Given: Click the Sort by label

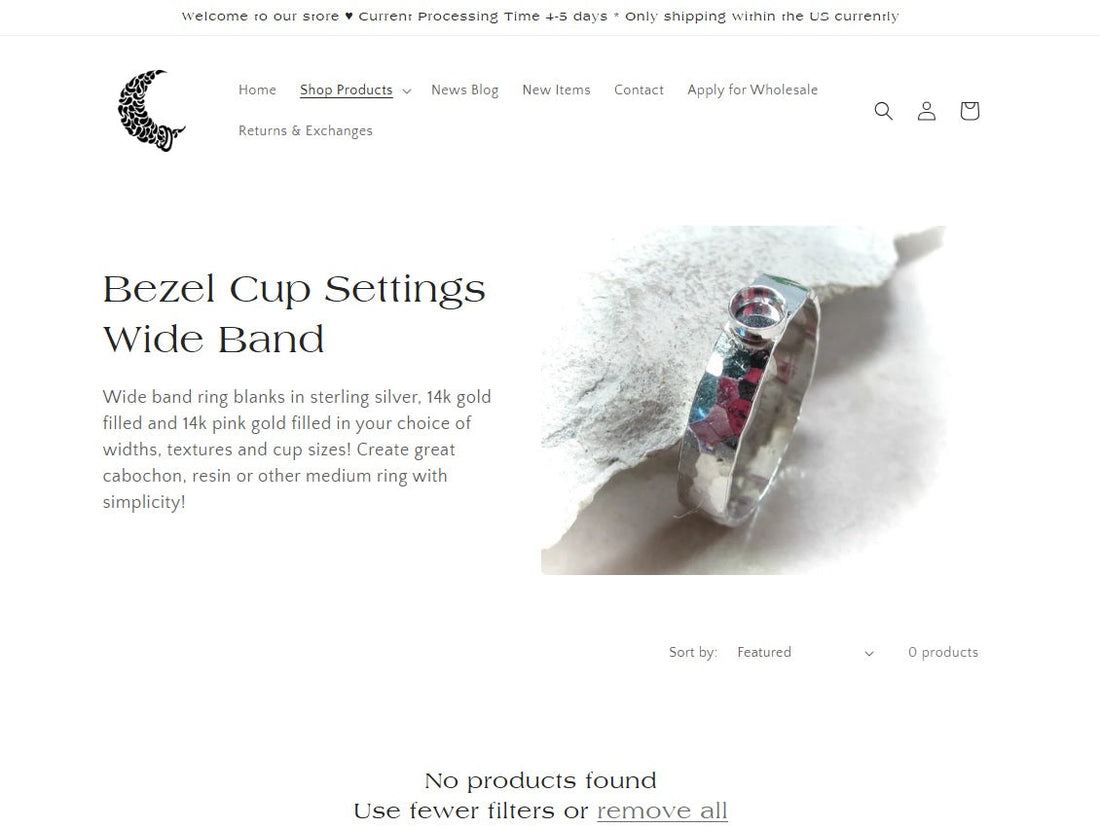Looking at the screenshot, I should [693, 653].
